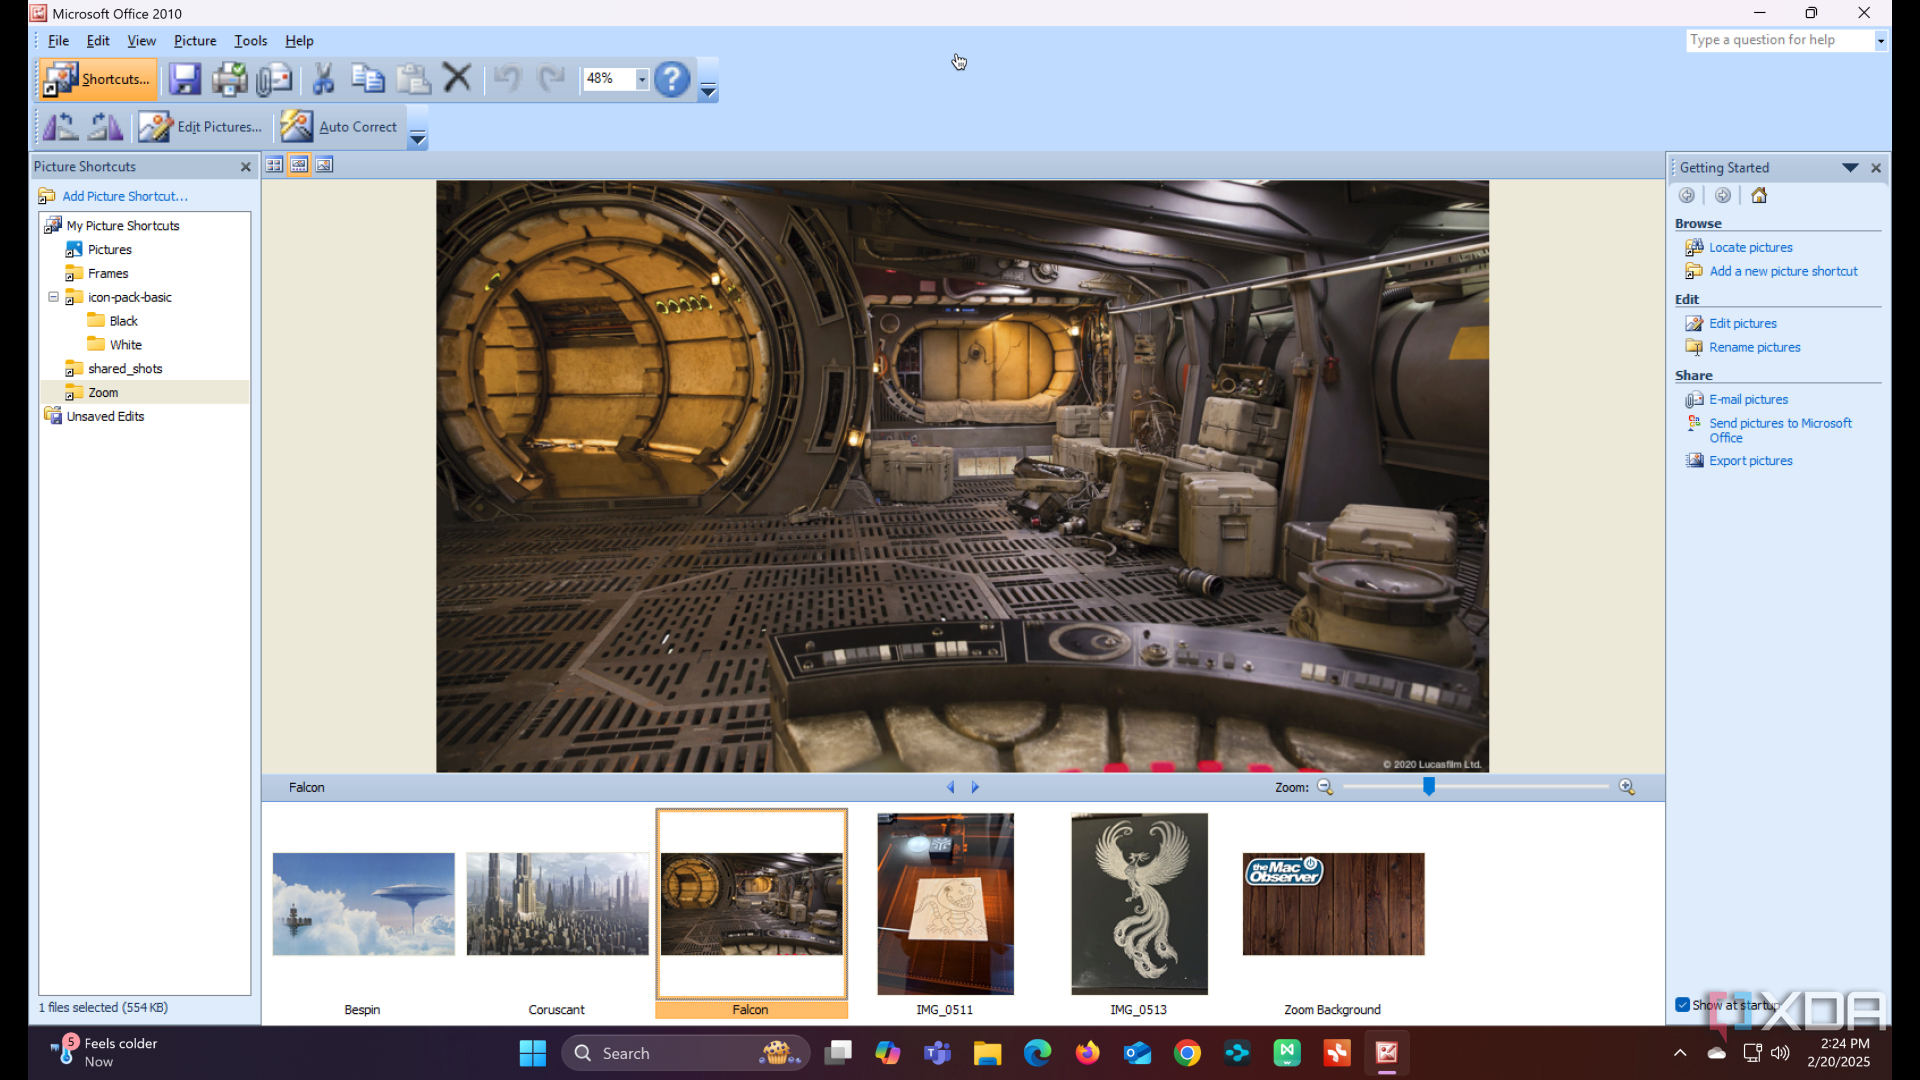Cut the selected picture
The height and width of the screenshot is (1080, 1920).
(323, 78)
